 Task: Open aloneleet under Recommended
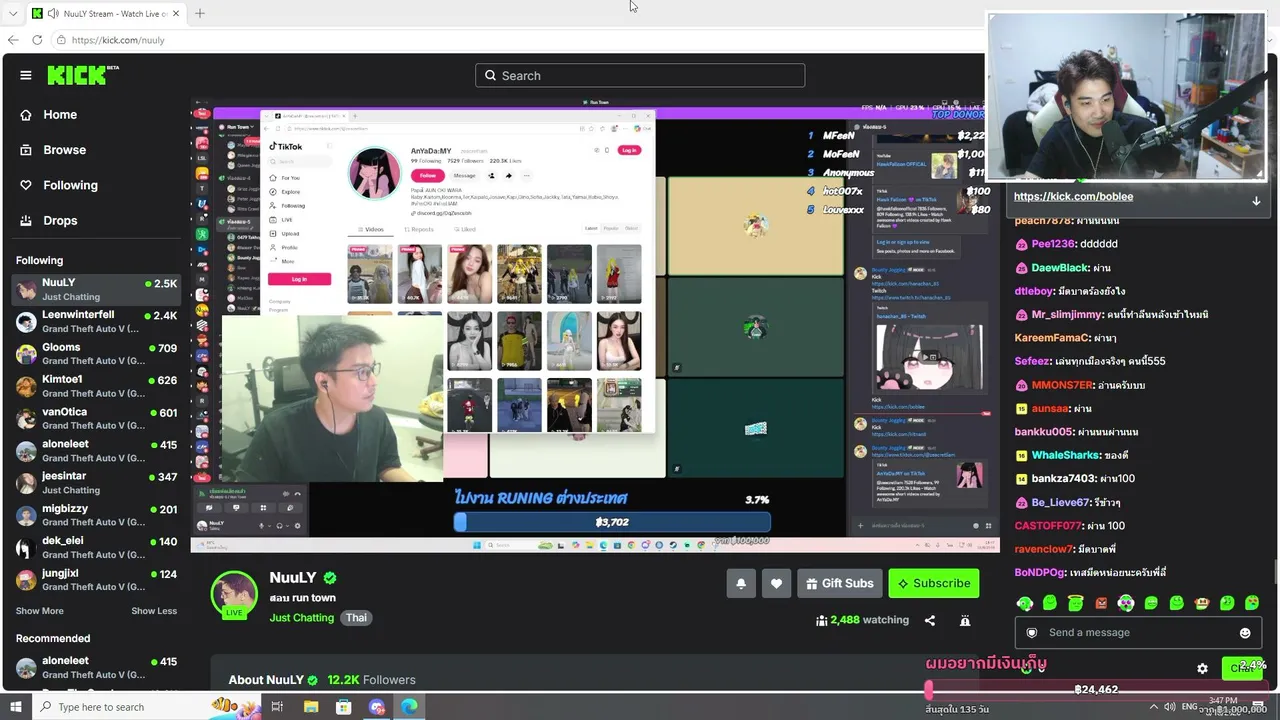click(96, 667)
